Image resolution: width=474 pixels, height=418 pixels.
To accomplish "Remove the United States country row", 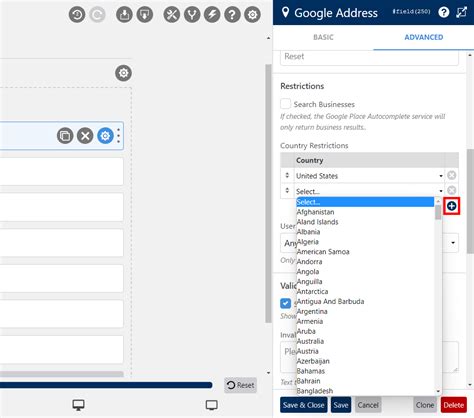I will (451, 175).
